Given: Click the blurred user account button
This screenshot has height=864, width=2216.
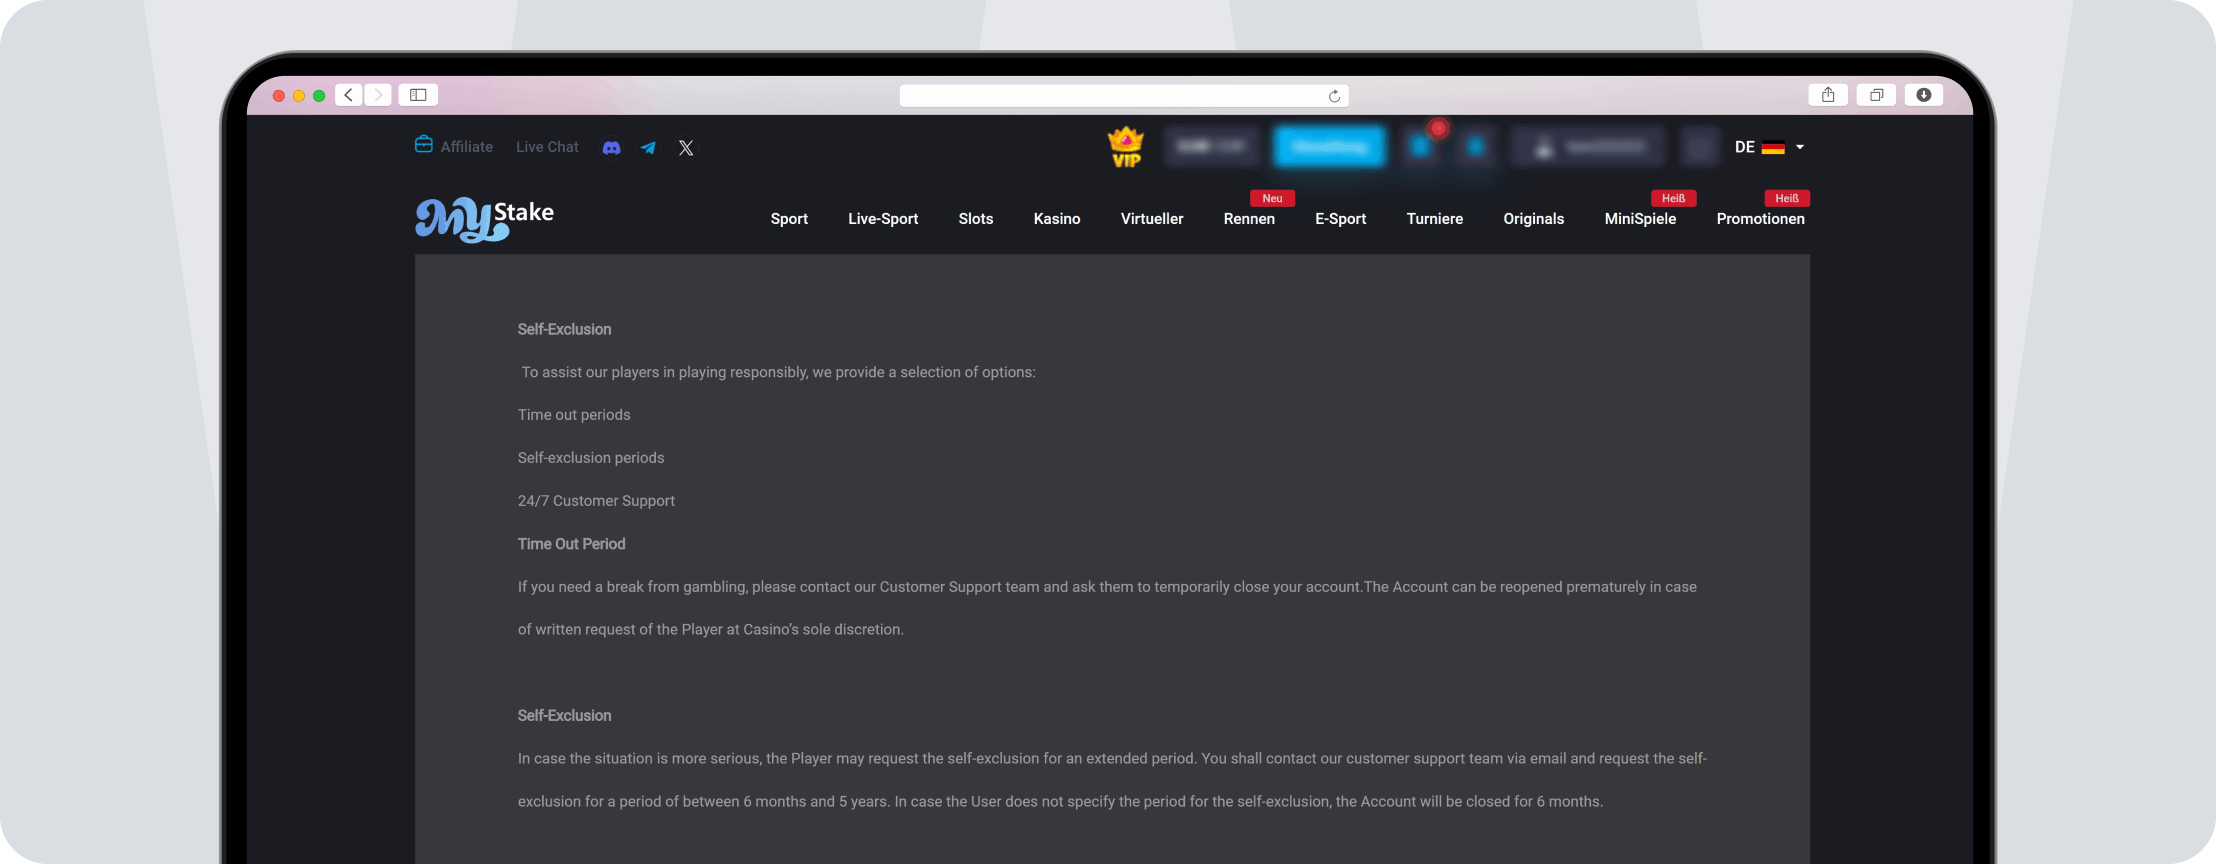Looking at the screenshot, I should click(1588, 147).
